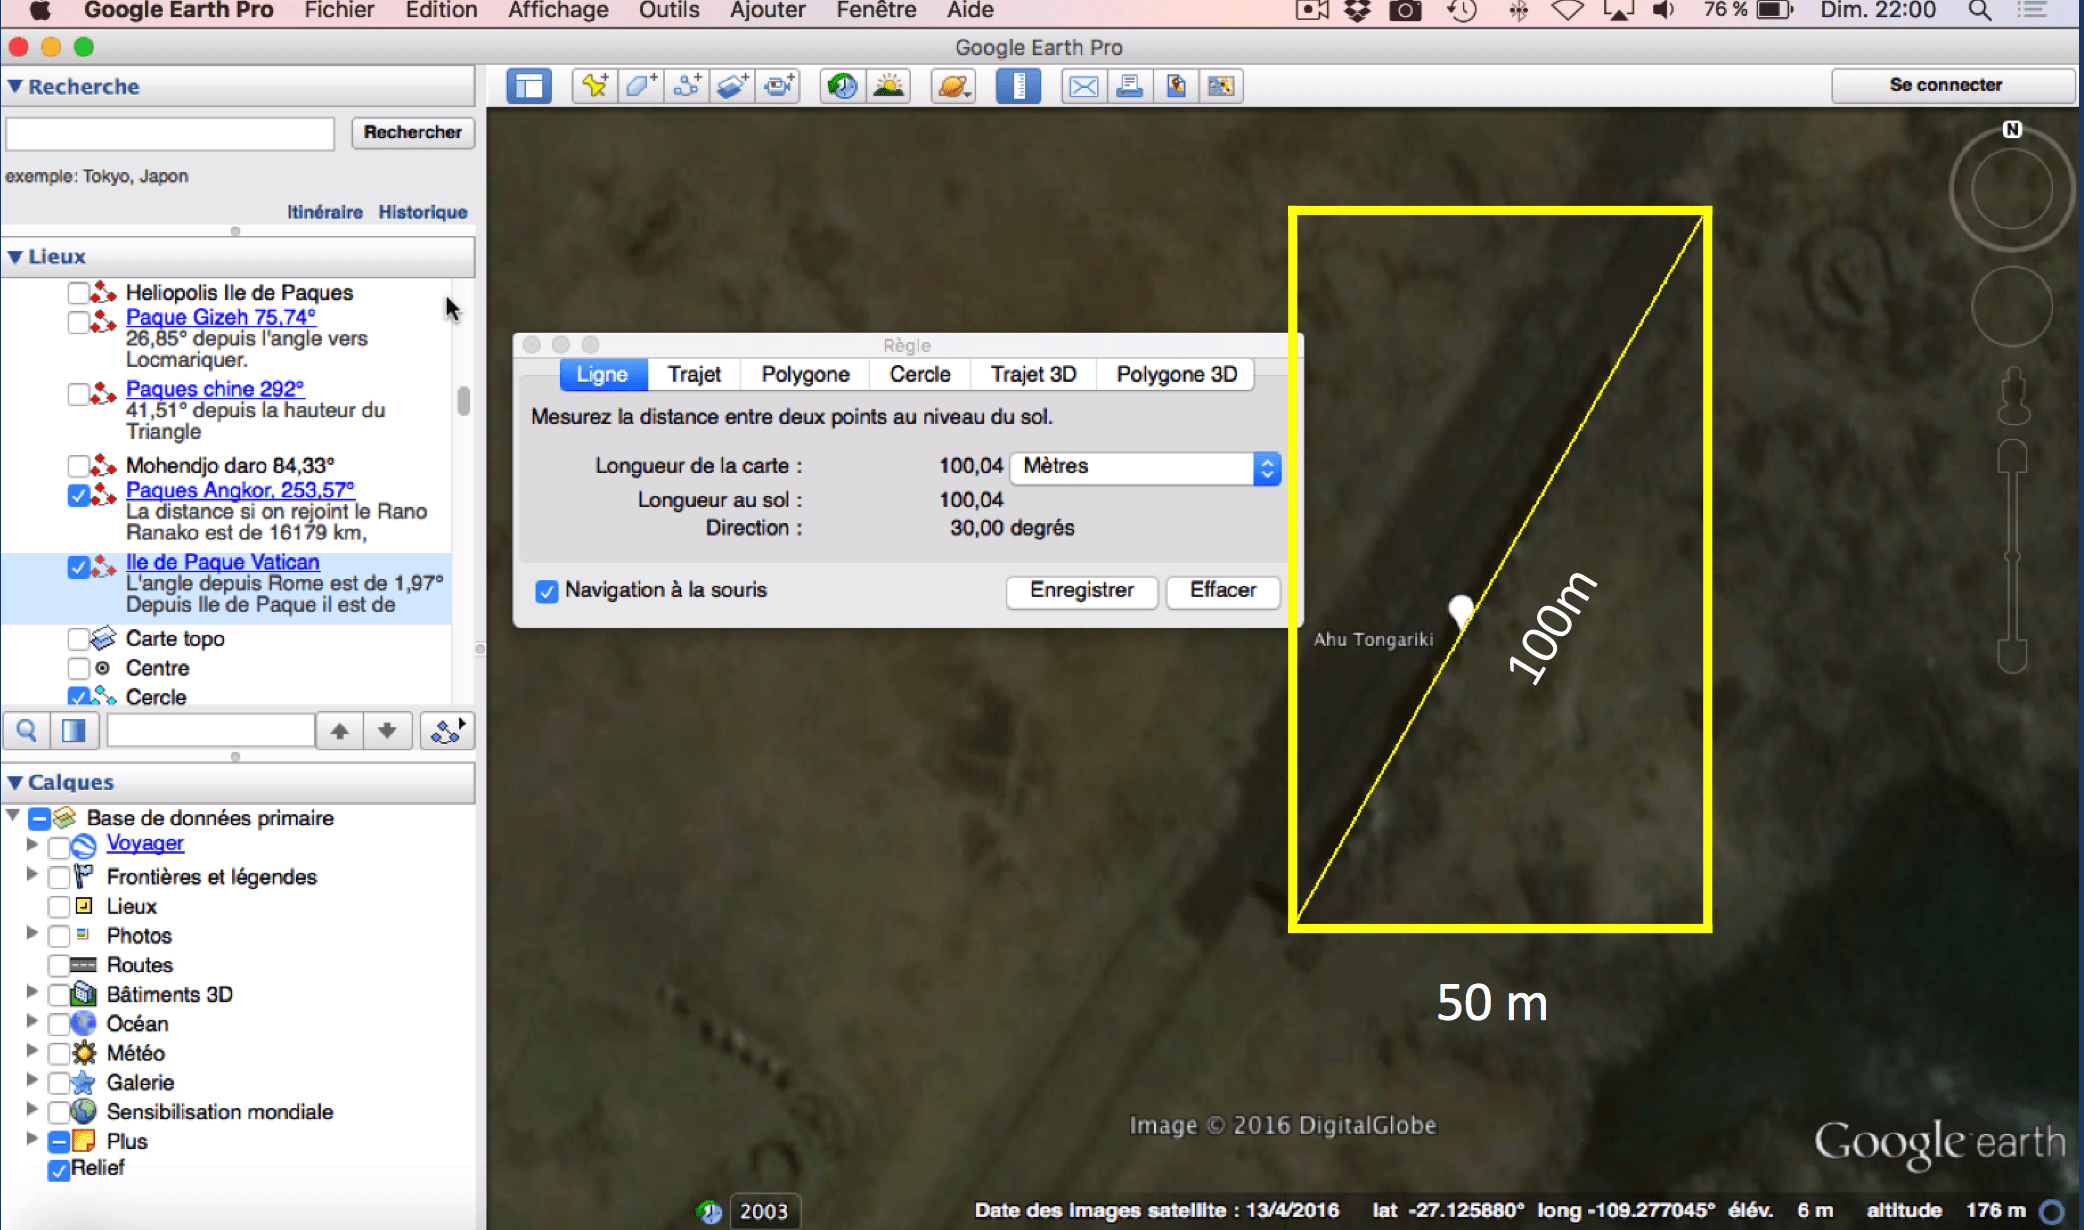Collapse the Recherche panel

(15, 86)
